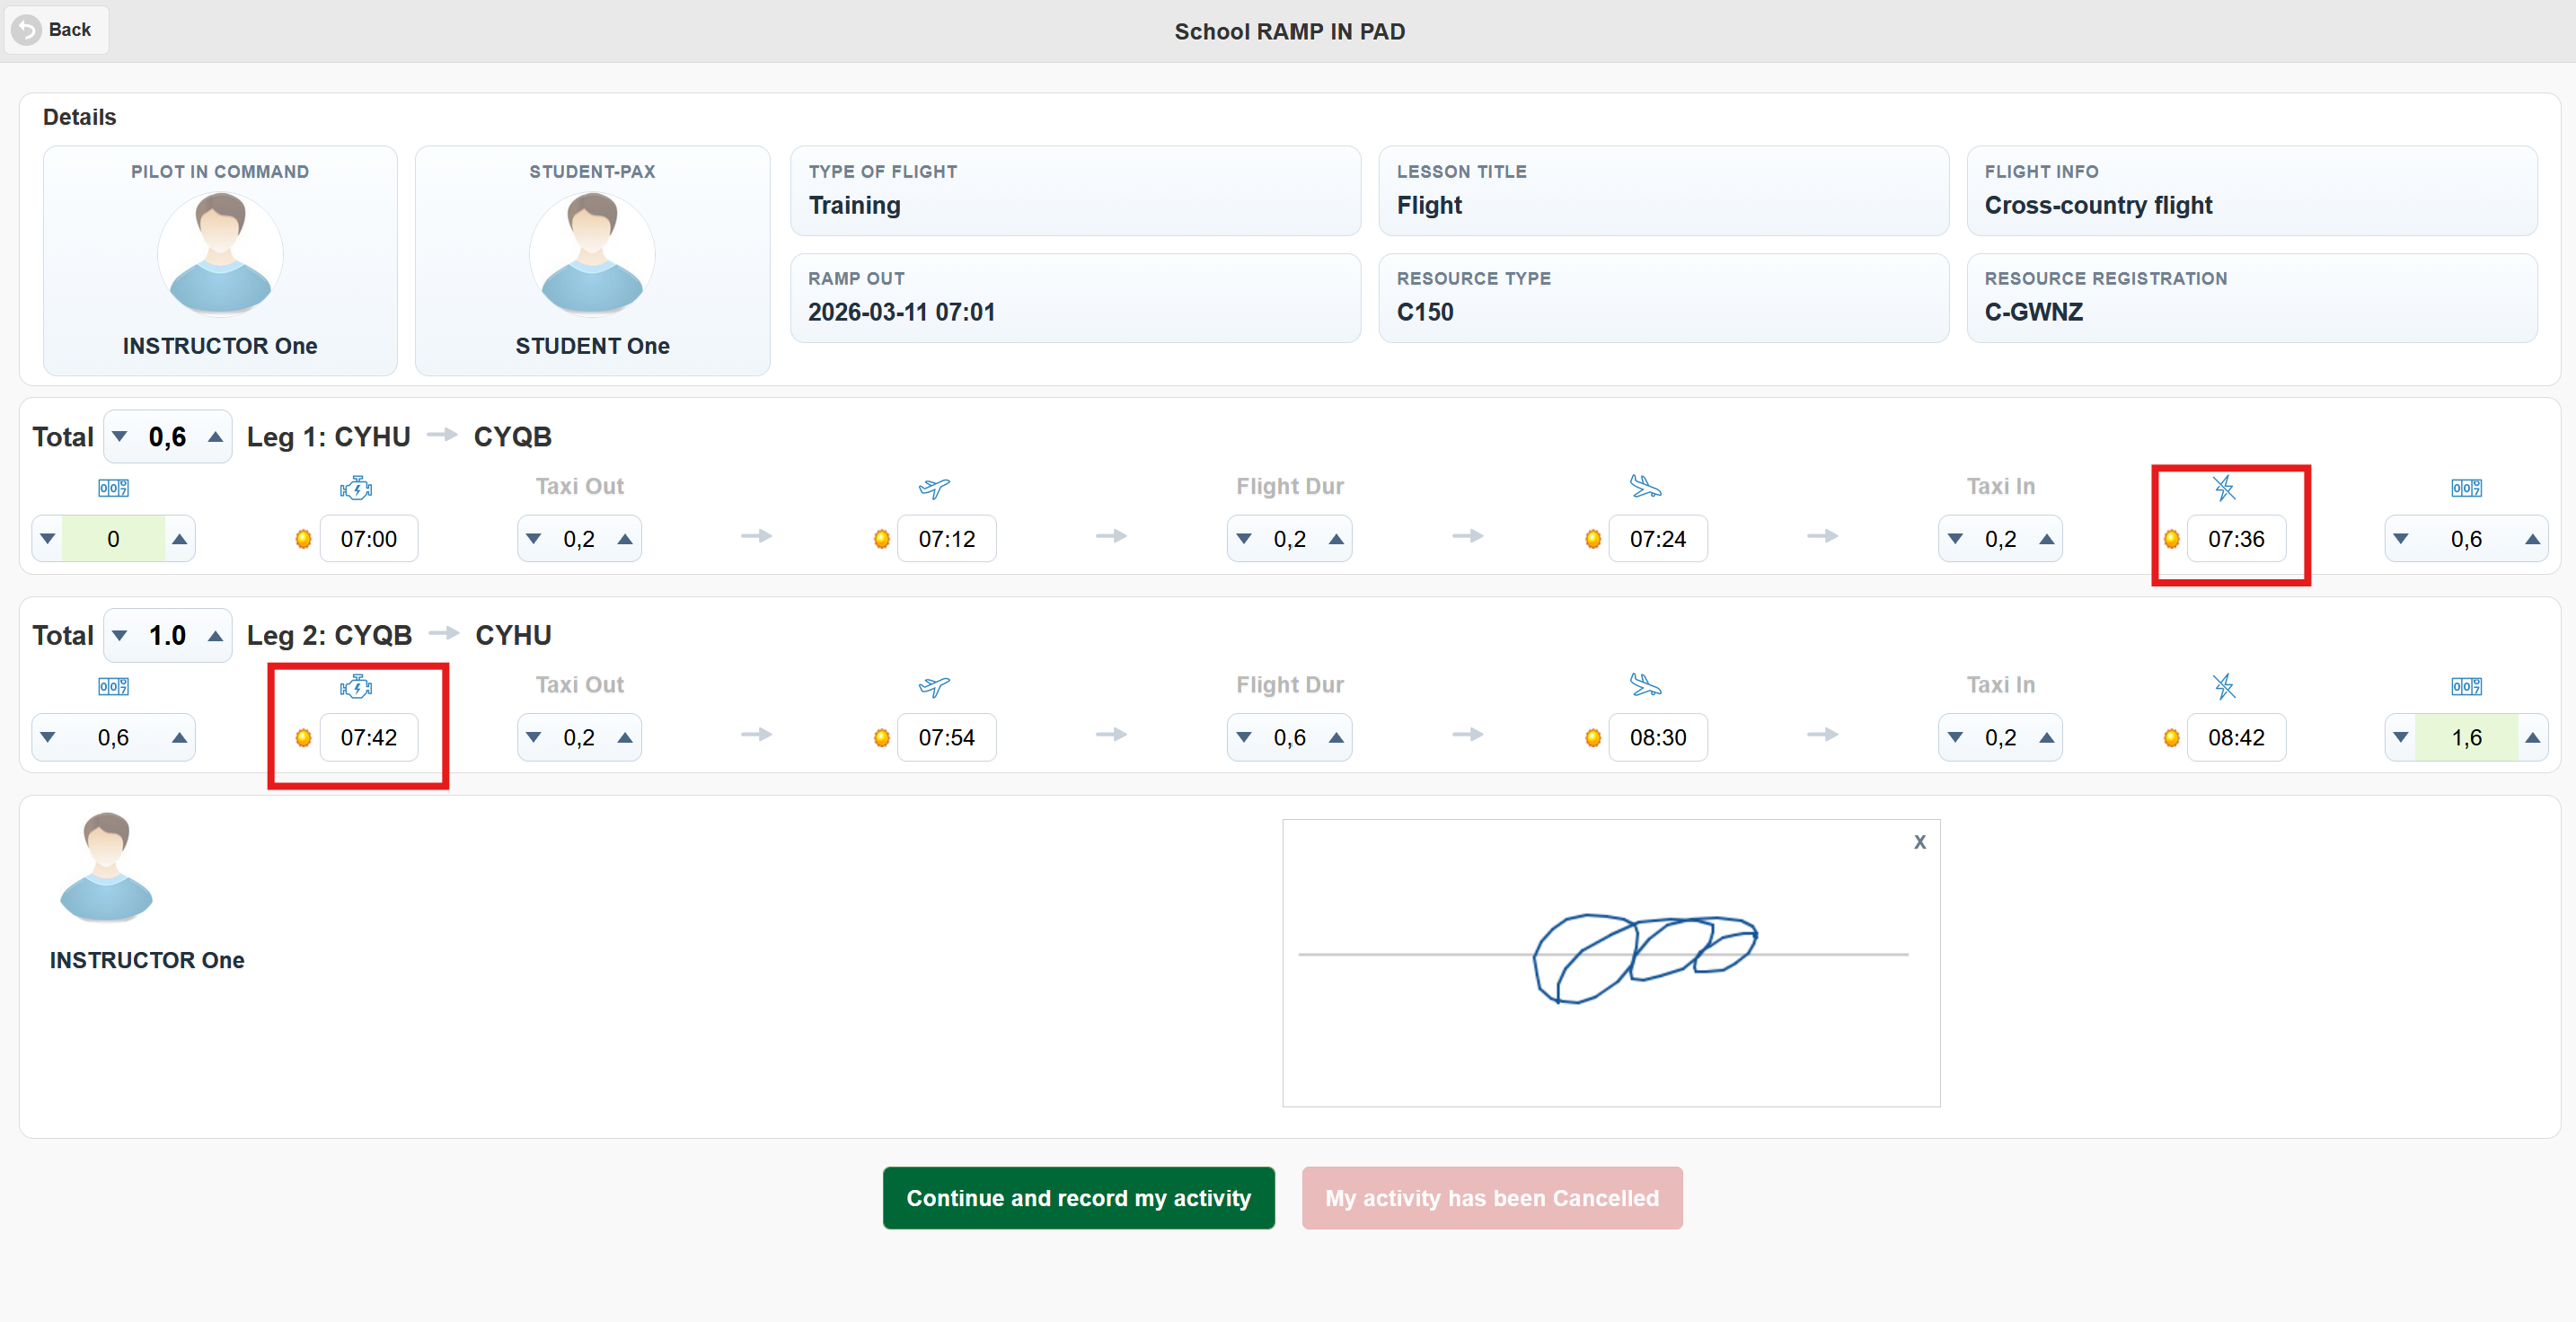2576x1322 pixels.
Task: Click My activity has been Cancelled
Action: pyautogui.click(x=1491, y=1198)
